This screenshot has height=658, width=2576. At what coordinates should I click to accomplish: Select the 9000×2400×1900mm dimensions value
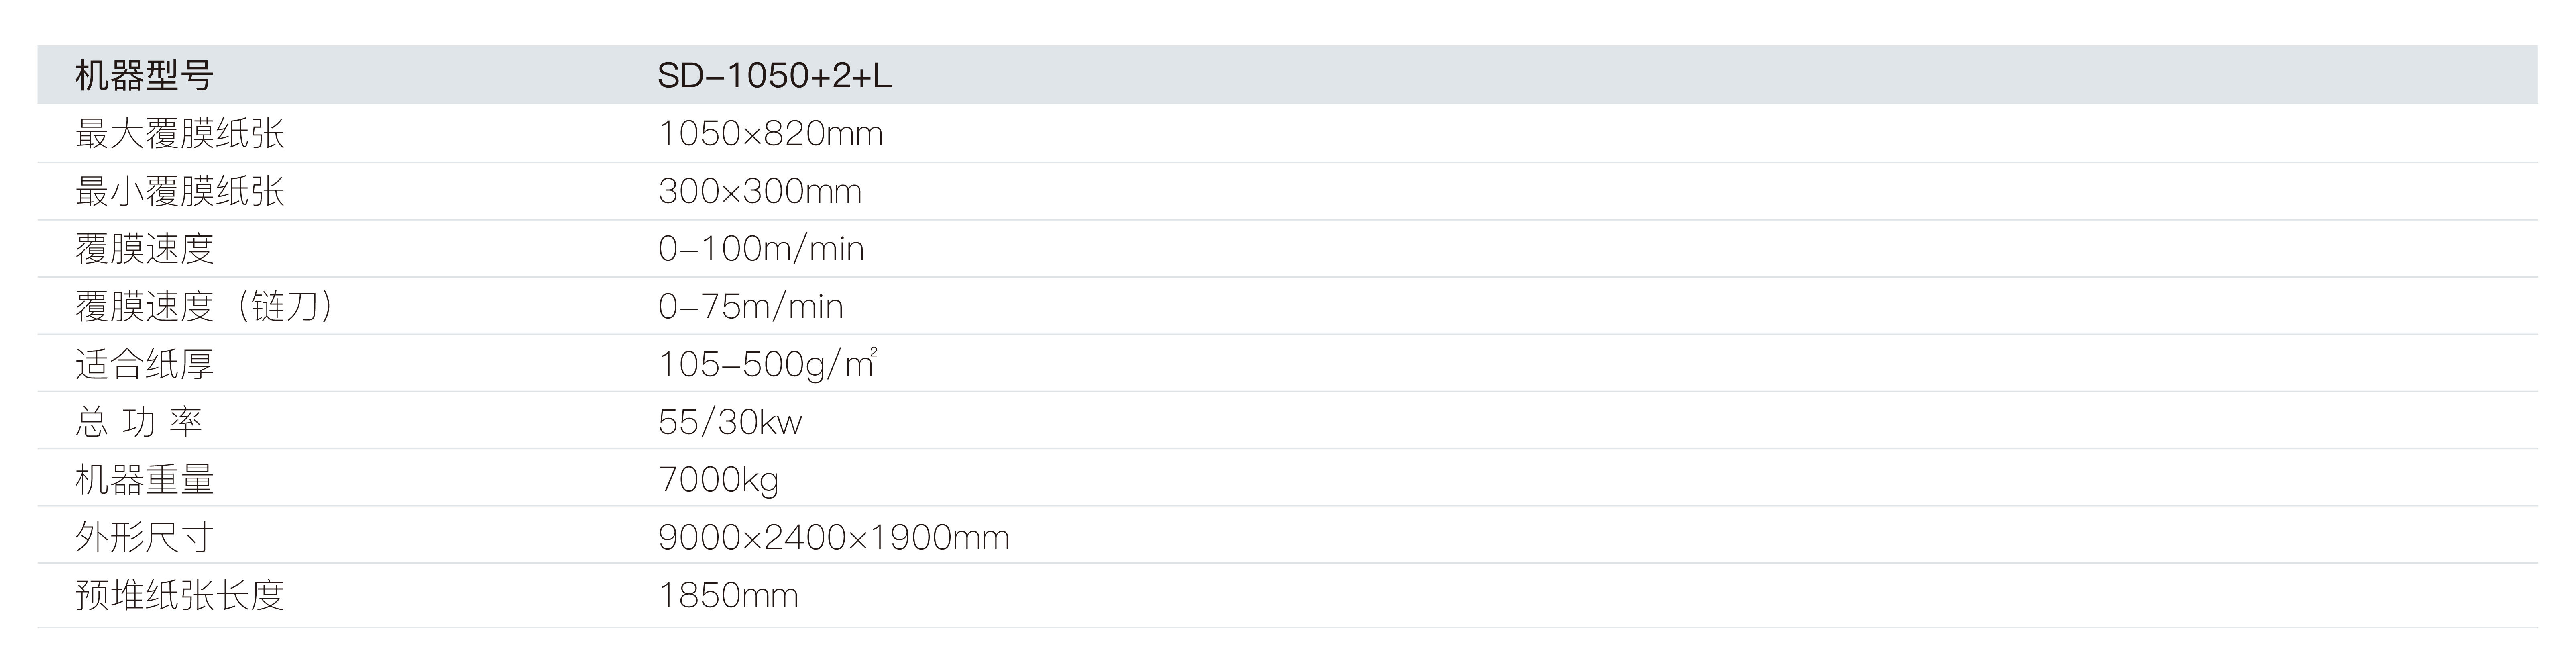pos(833,538)
